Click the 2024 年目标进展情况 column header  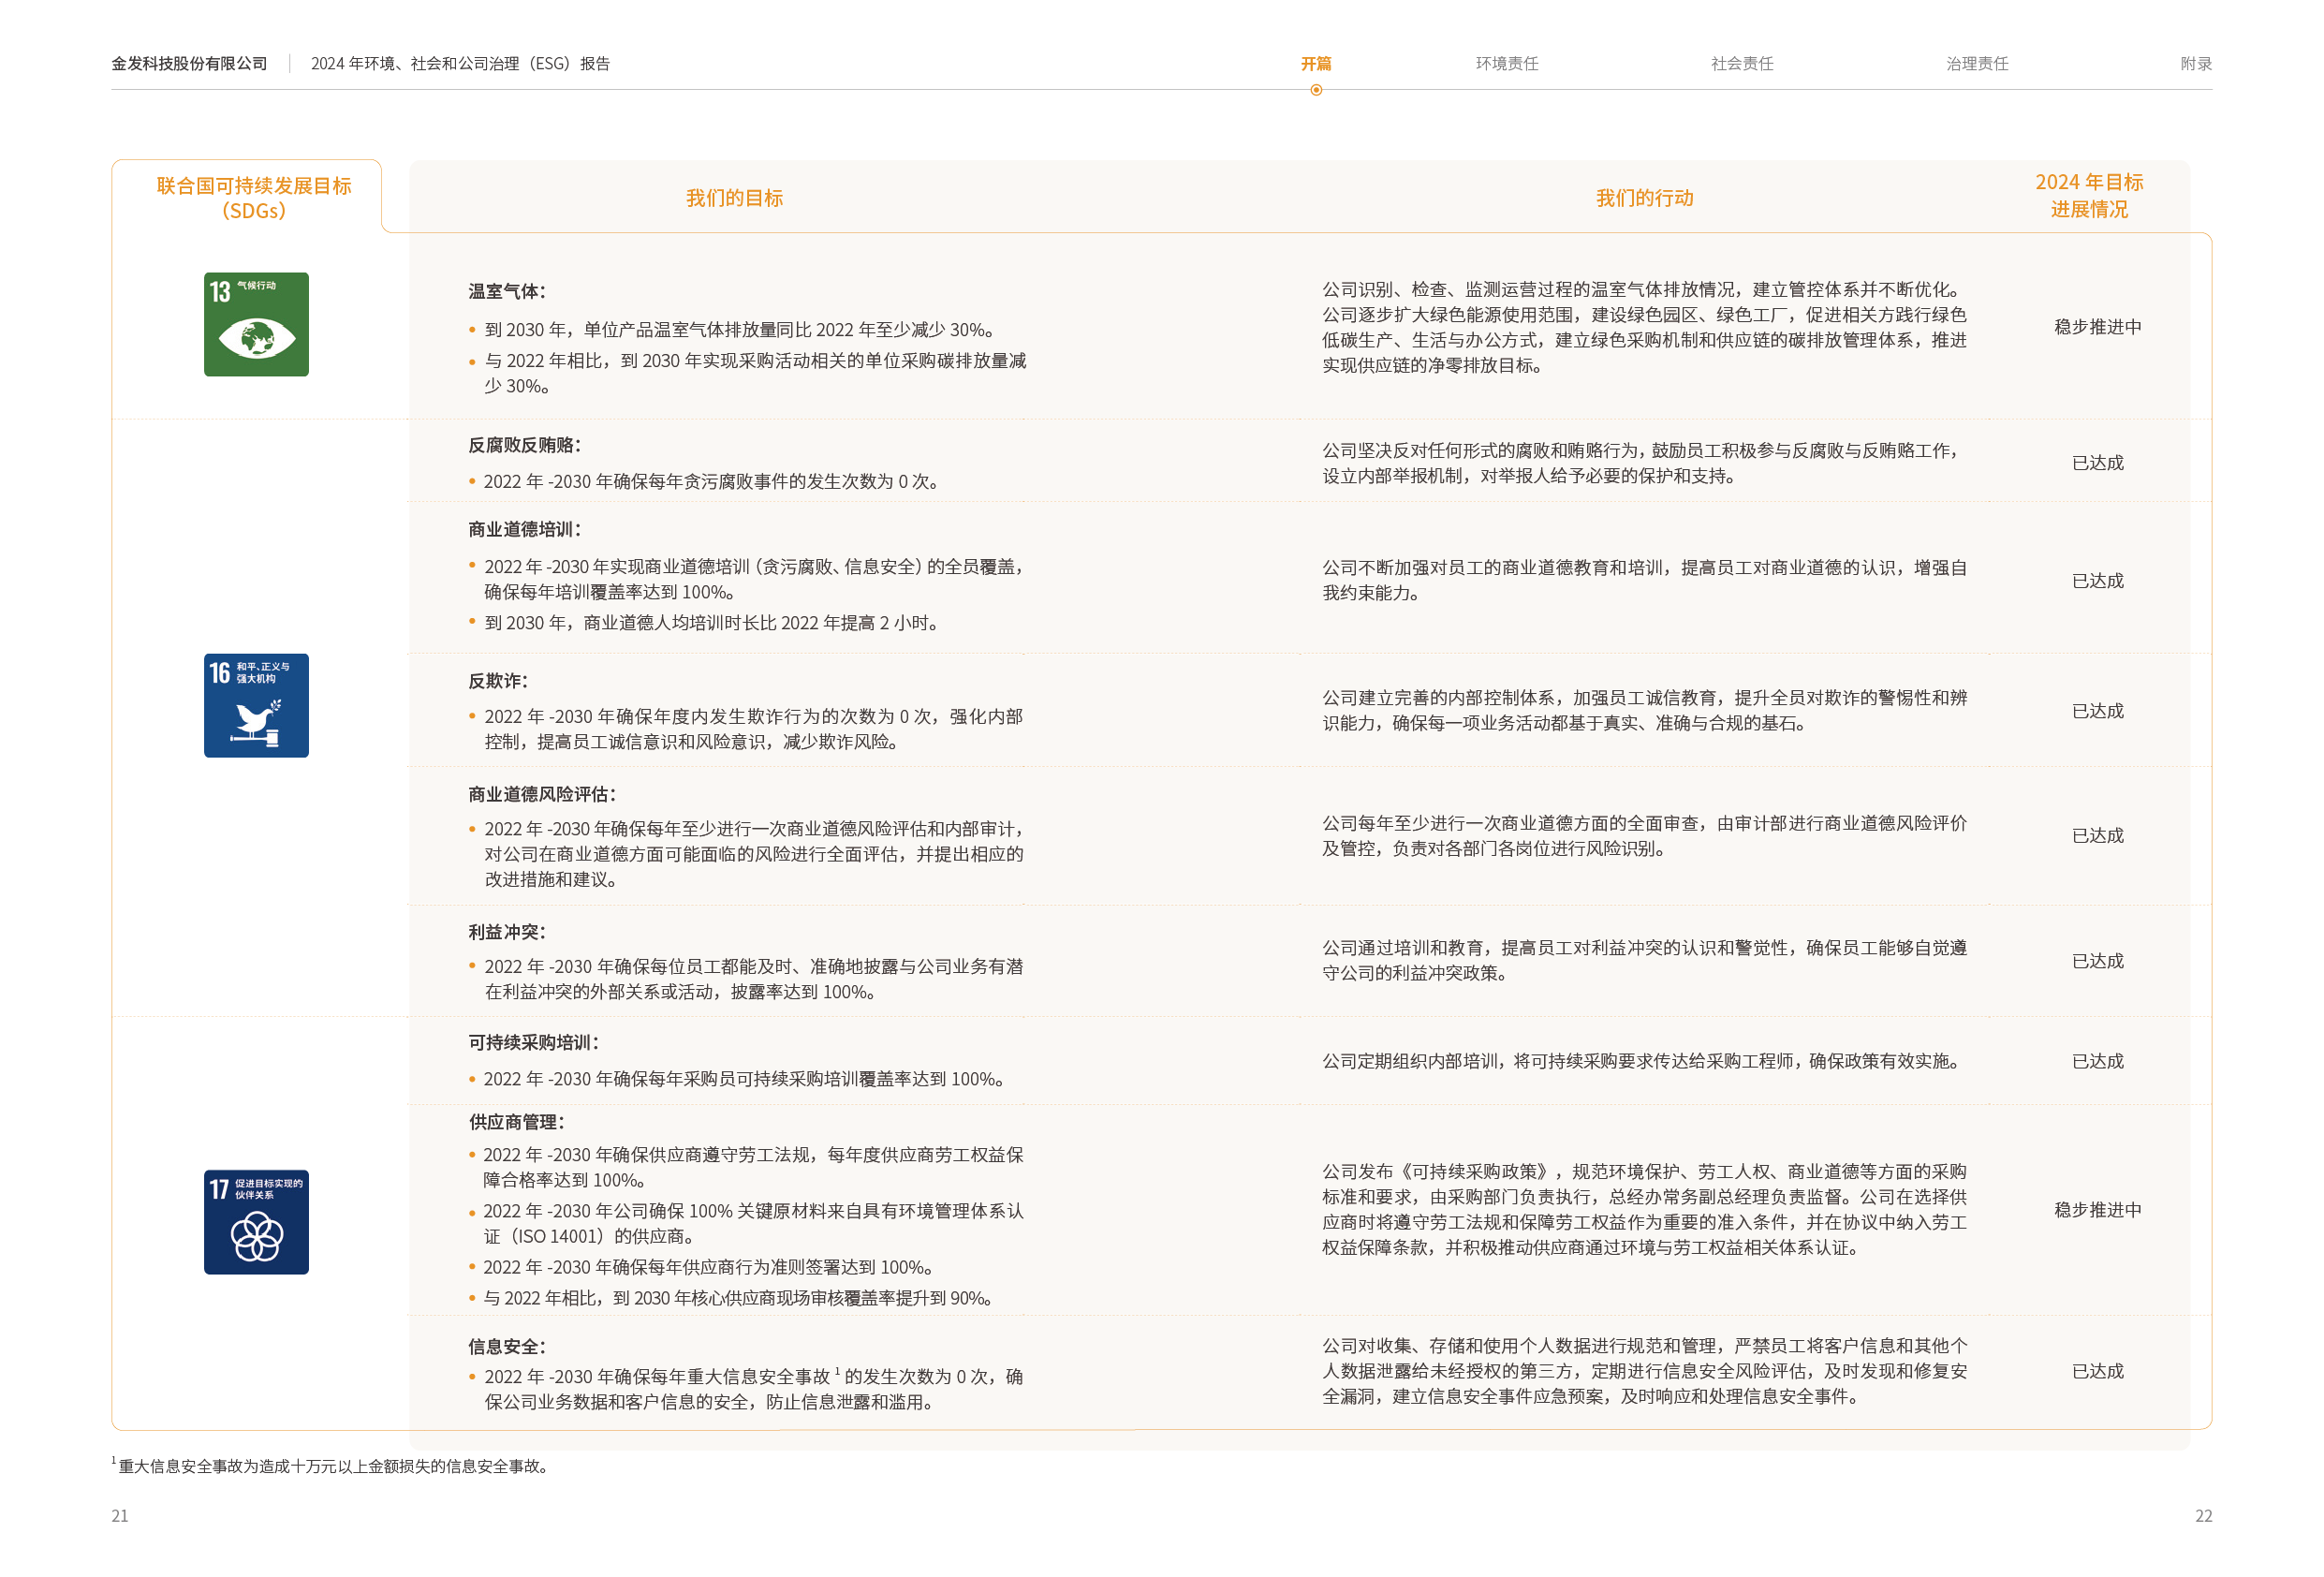point(2088,195)
